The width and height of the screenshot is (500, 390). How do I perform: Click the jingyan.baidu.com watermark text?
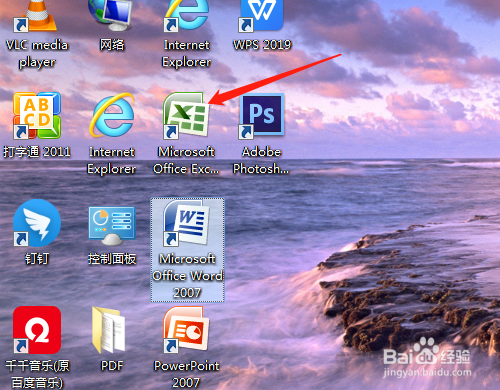(x=427, y=372)
